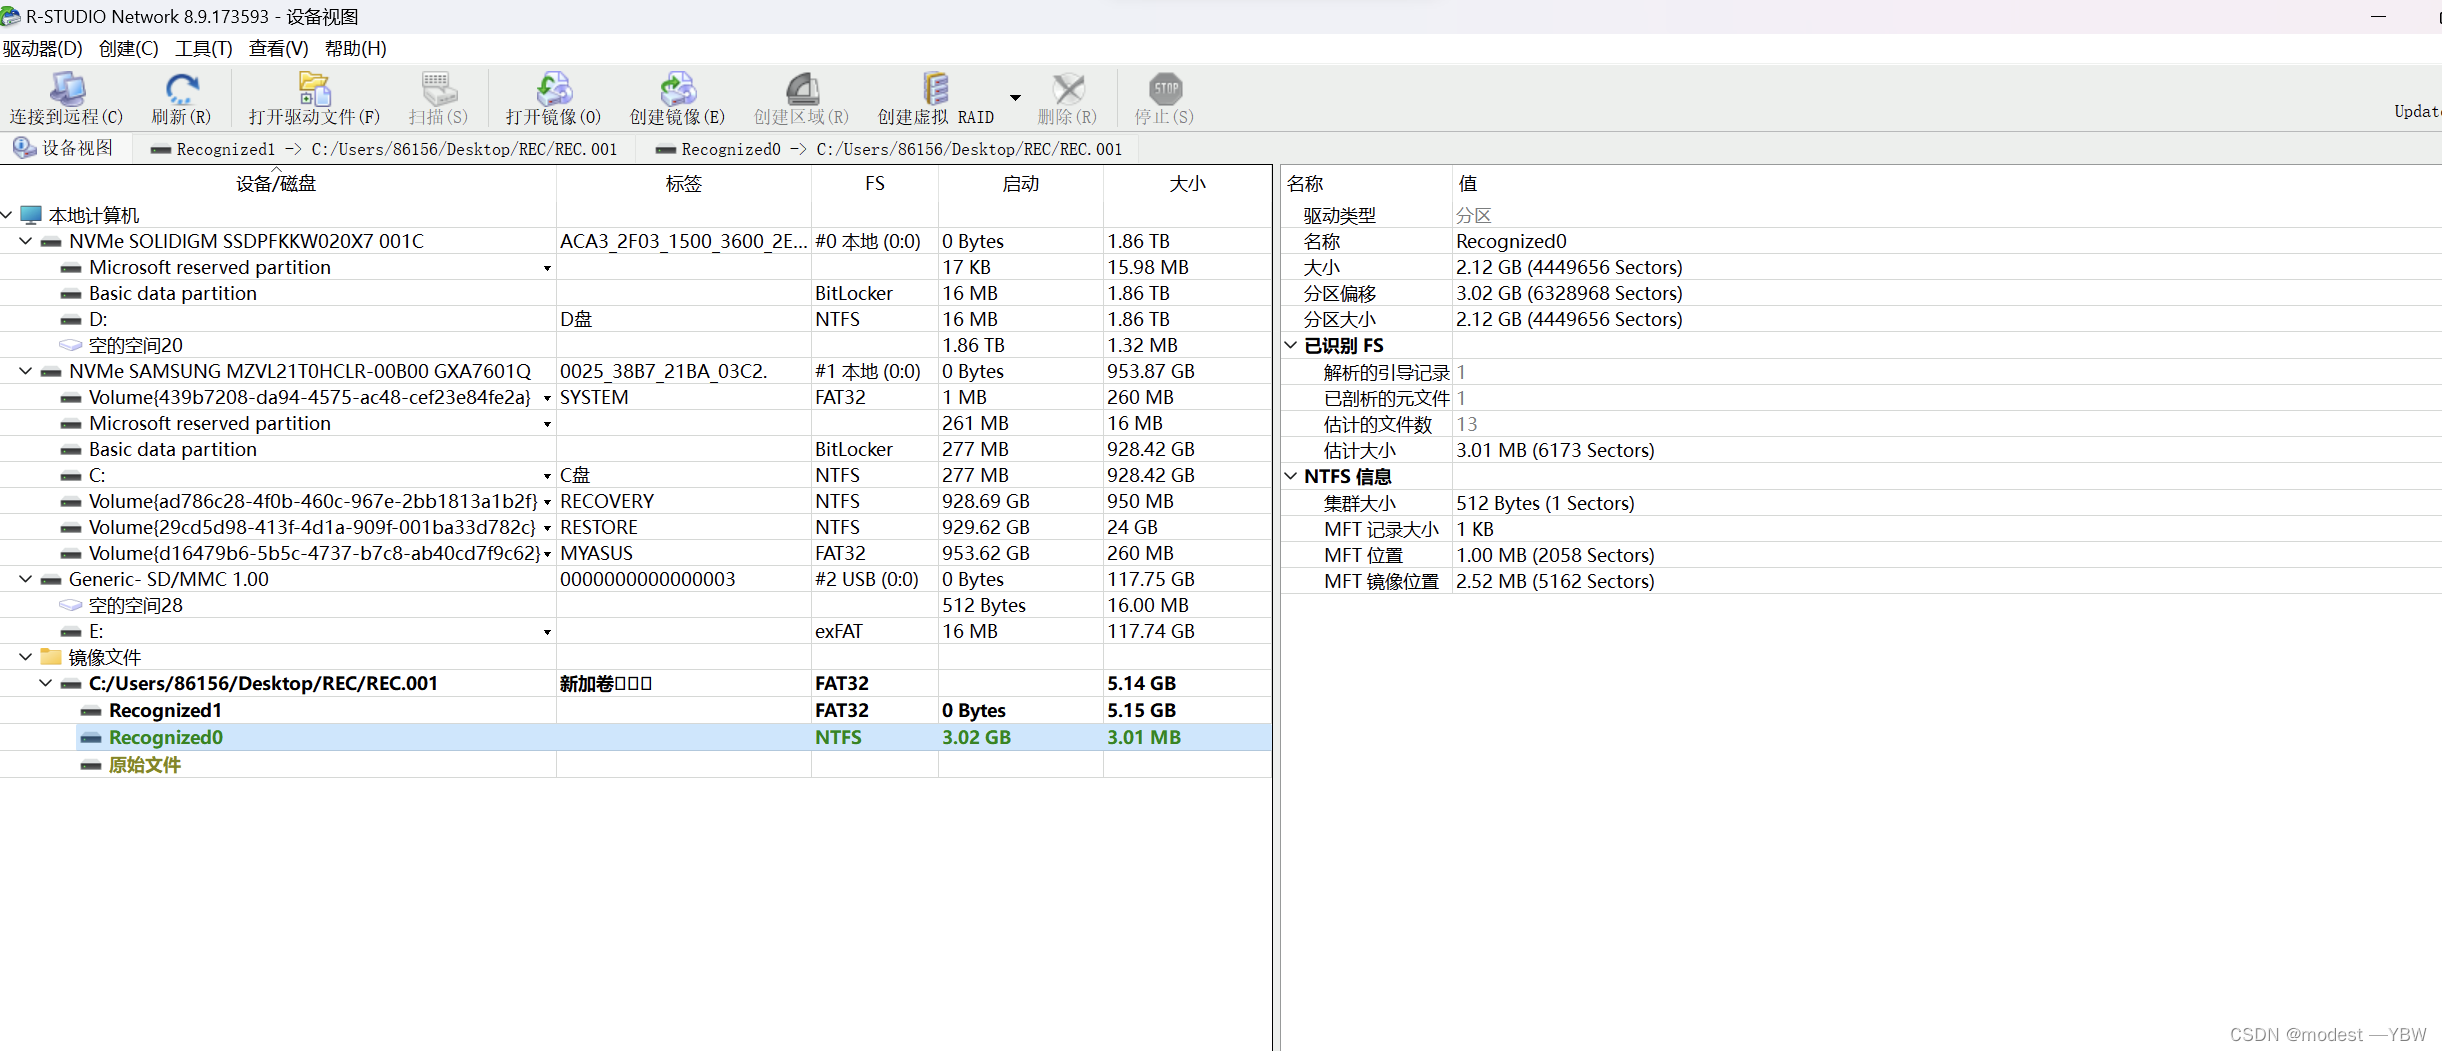Viewport: 2442px width, 1051px height.
Task: Click the R-STUDIO app icon in title bar
Action: tap(11, 16)
